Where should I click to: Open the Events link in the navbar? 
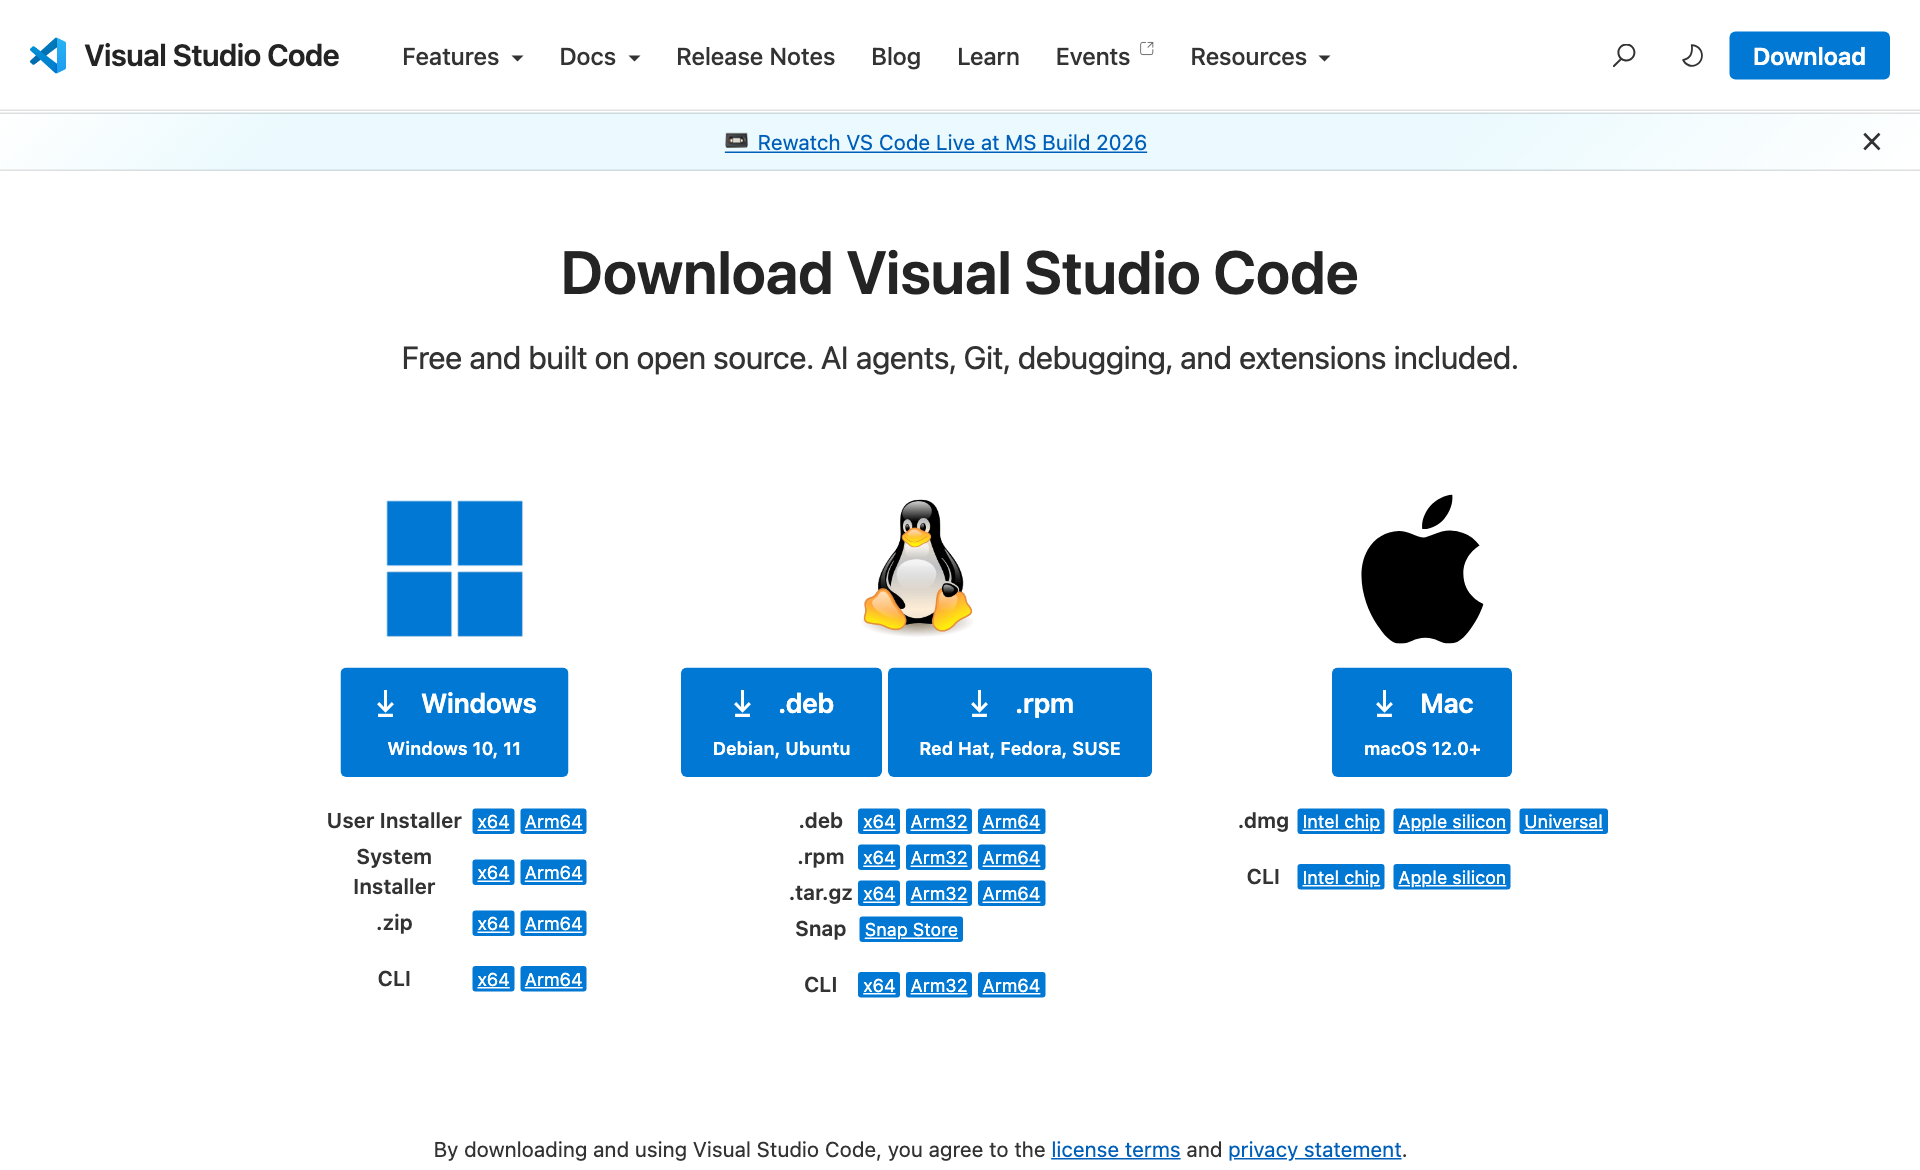pos(1093,57)
